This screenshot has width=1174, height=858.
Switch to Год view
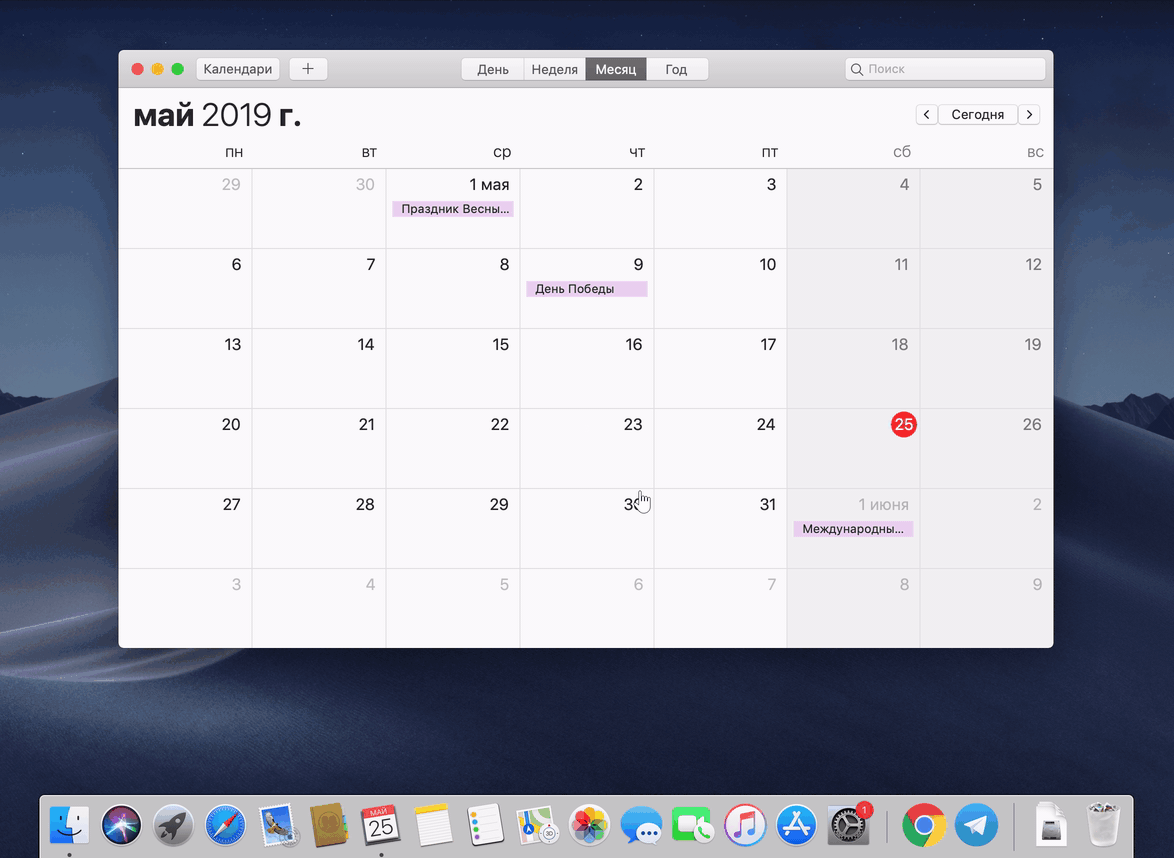pyautogui.click(x=676, y=69)
